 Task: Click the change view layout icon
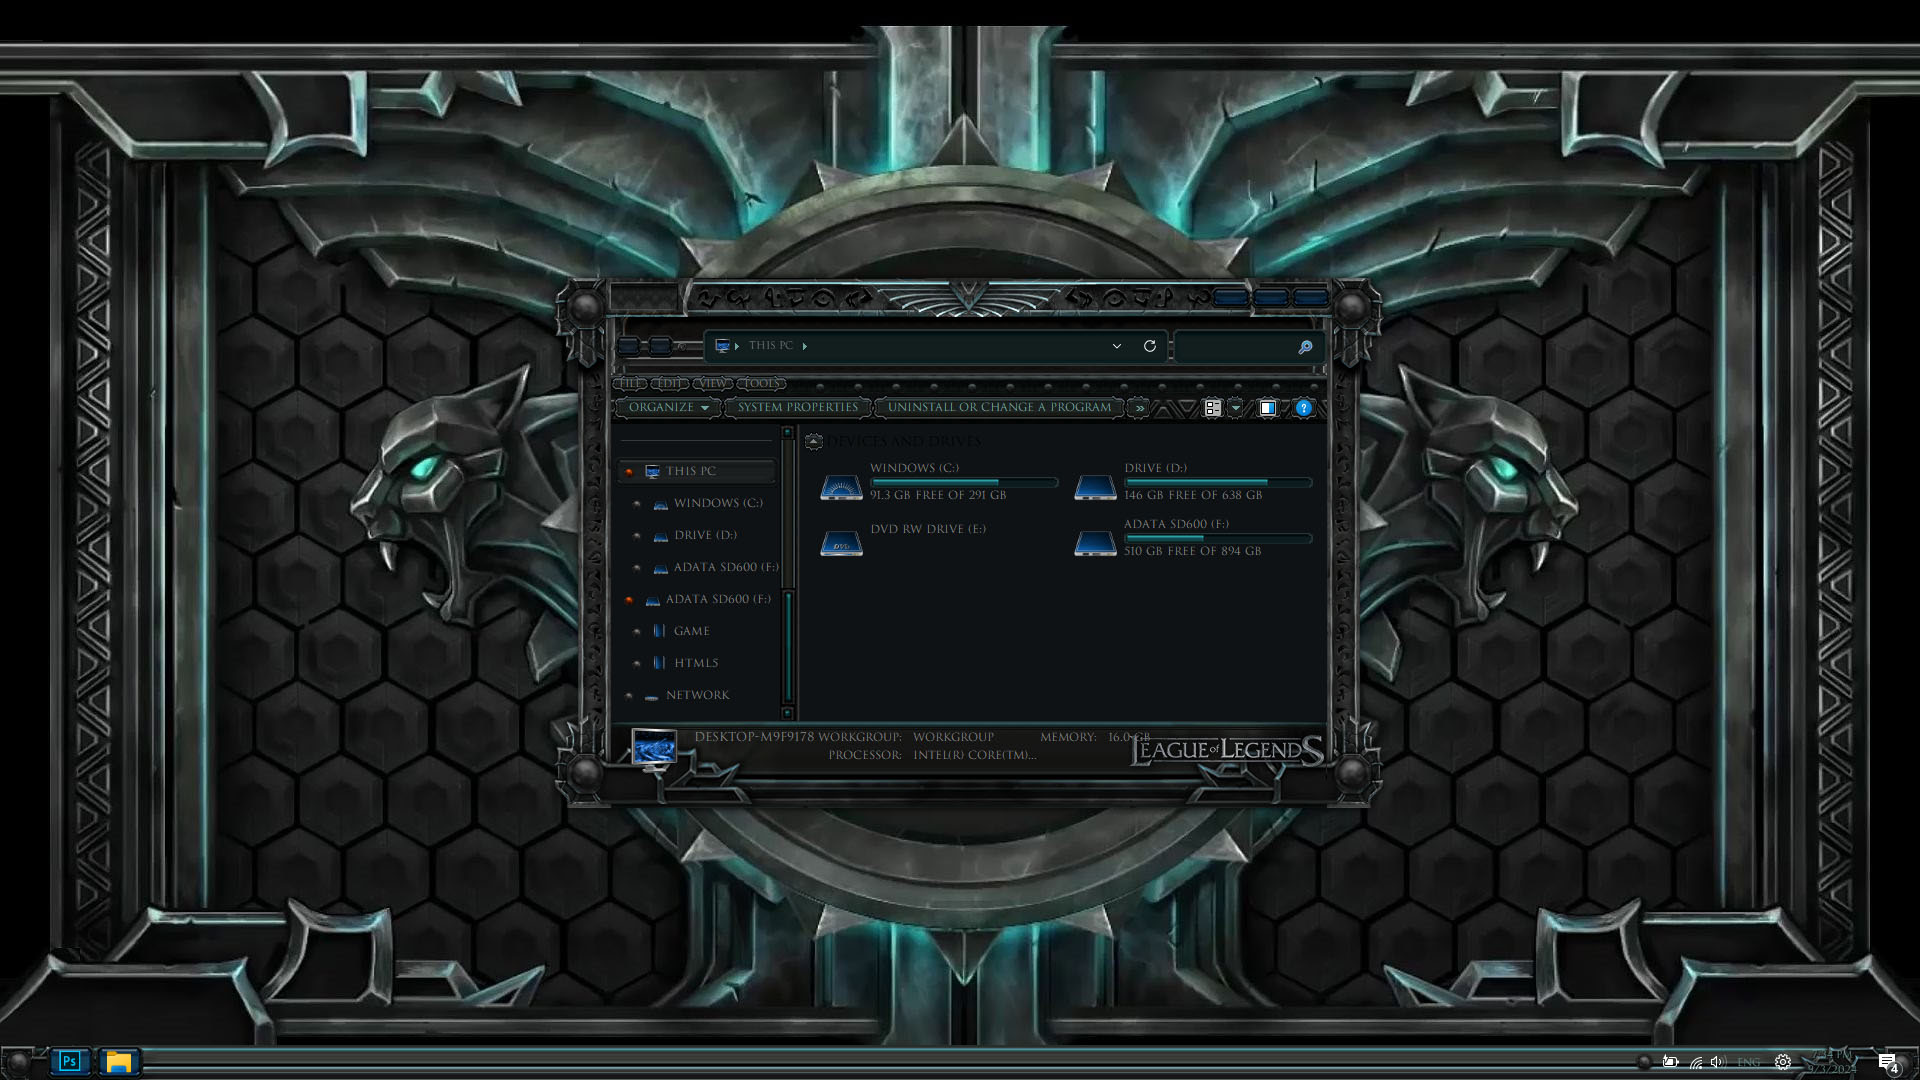(1212, 408)
